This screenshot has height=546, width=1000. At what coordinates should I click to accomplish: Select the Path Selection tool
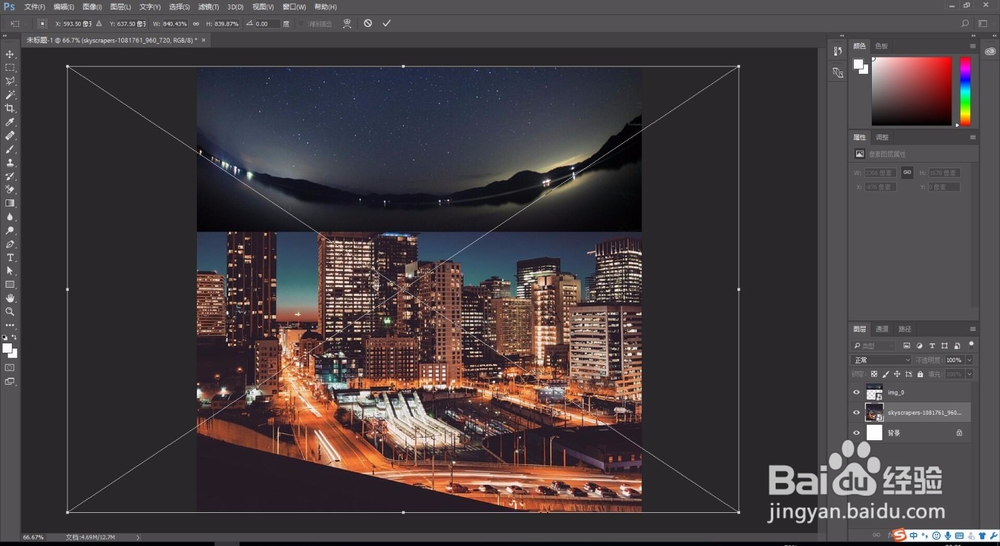10,271
